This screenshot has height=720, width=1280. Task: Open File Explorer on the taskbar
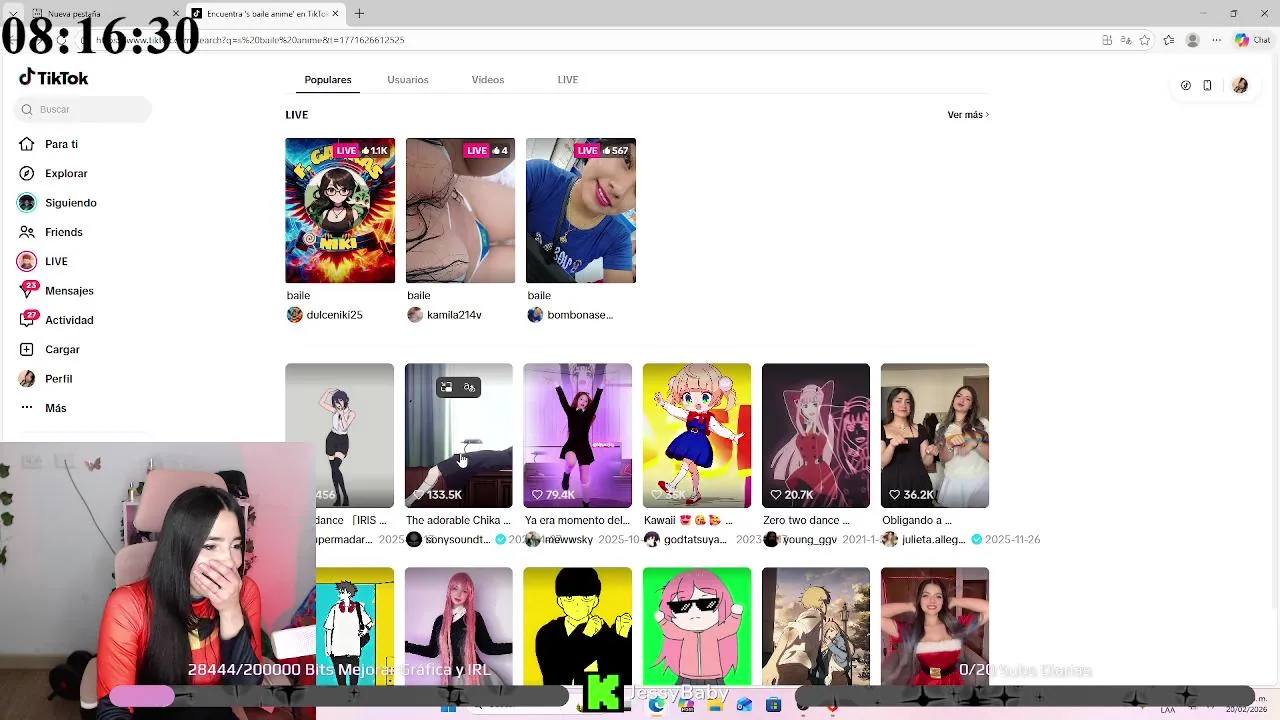click(x=715, y=706)
